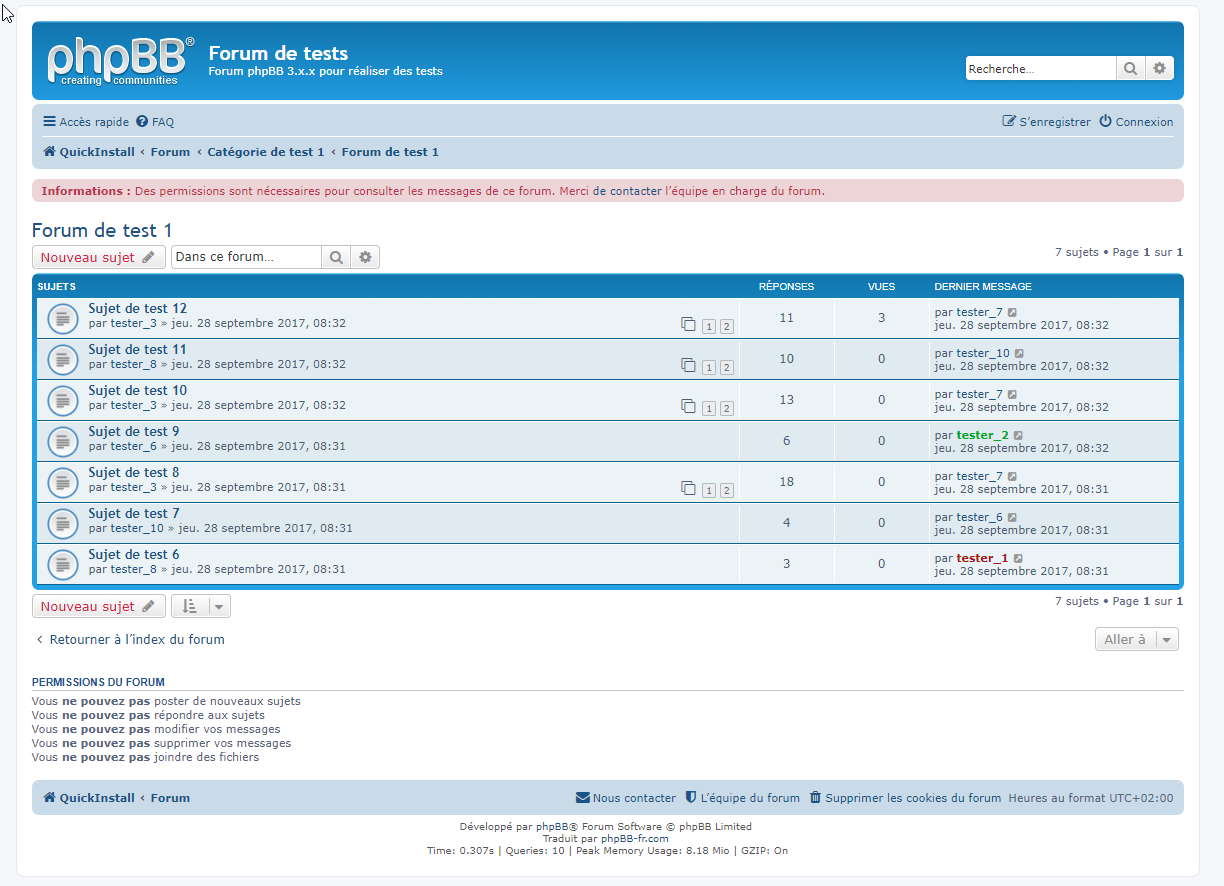1224x886 pixels.
Task: Navigate to 'Catégorie de test 1' breadcrumb
Action: pyautogui.click(x=265, y=152)
